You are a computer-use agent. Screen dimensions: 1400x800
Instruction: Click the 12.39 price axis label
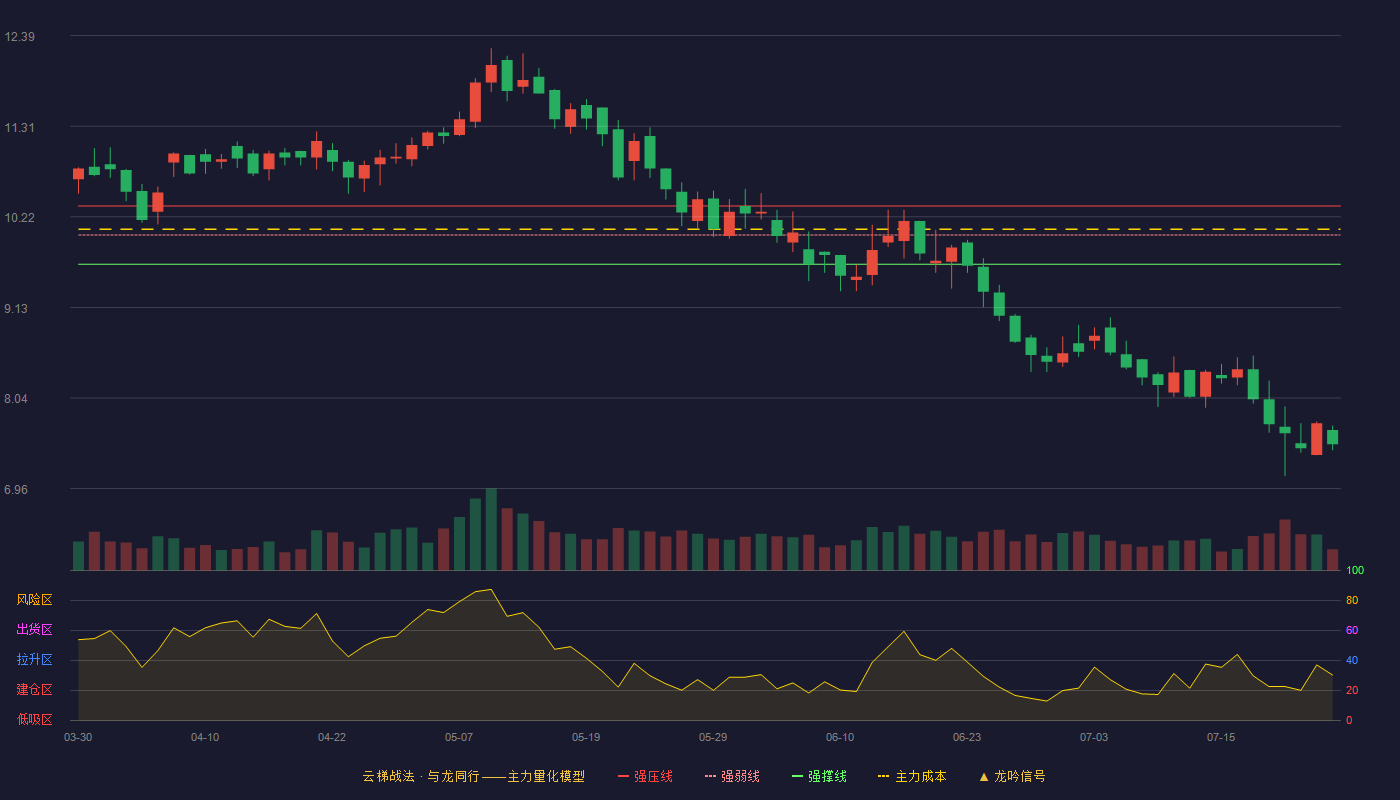(x=20, y=37)
